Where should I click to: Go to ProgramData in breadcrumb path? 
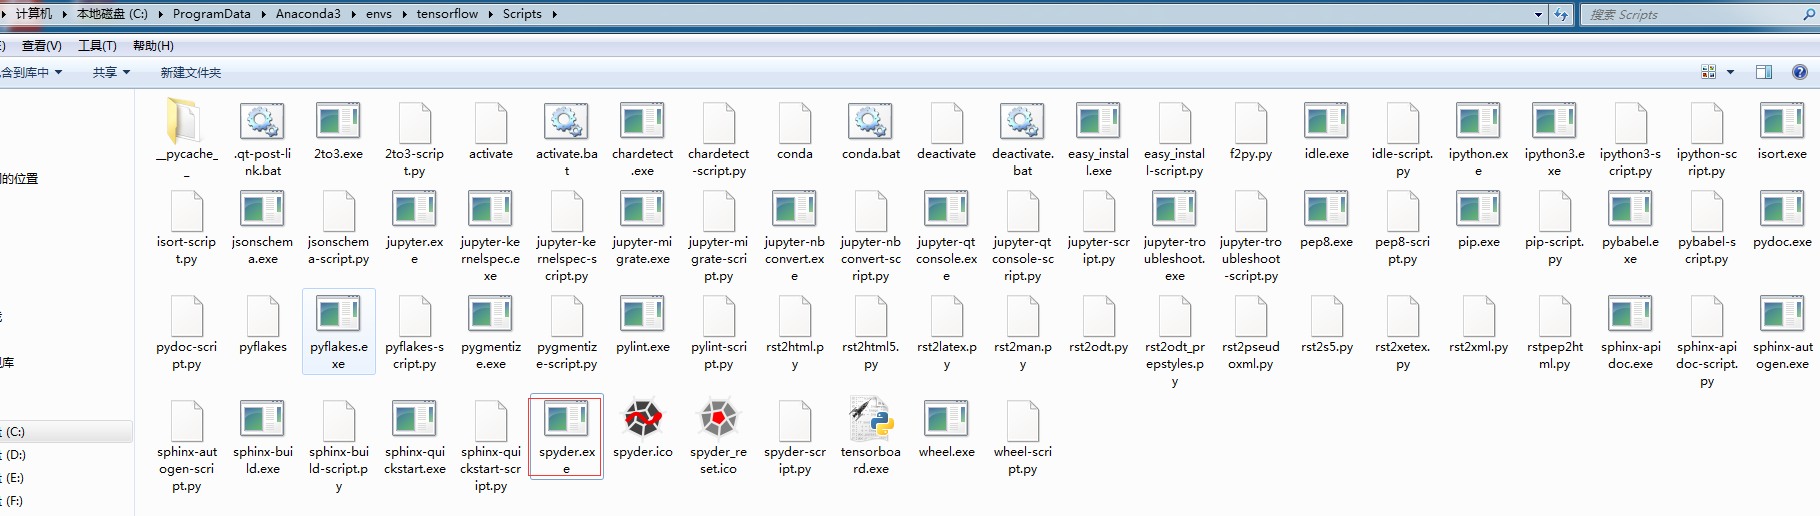click(x=212, y=14)
